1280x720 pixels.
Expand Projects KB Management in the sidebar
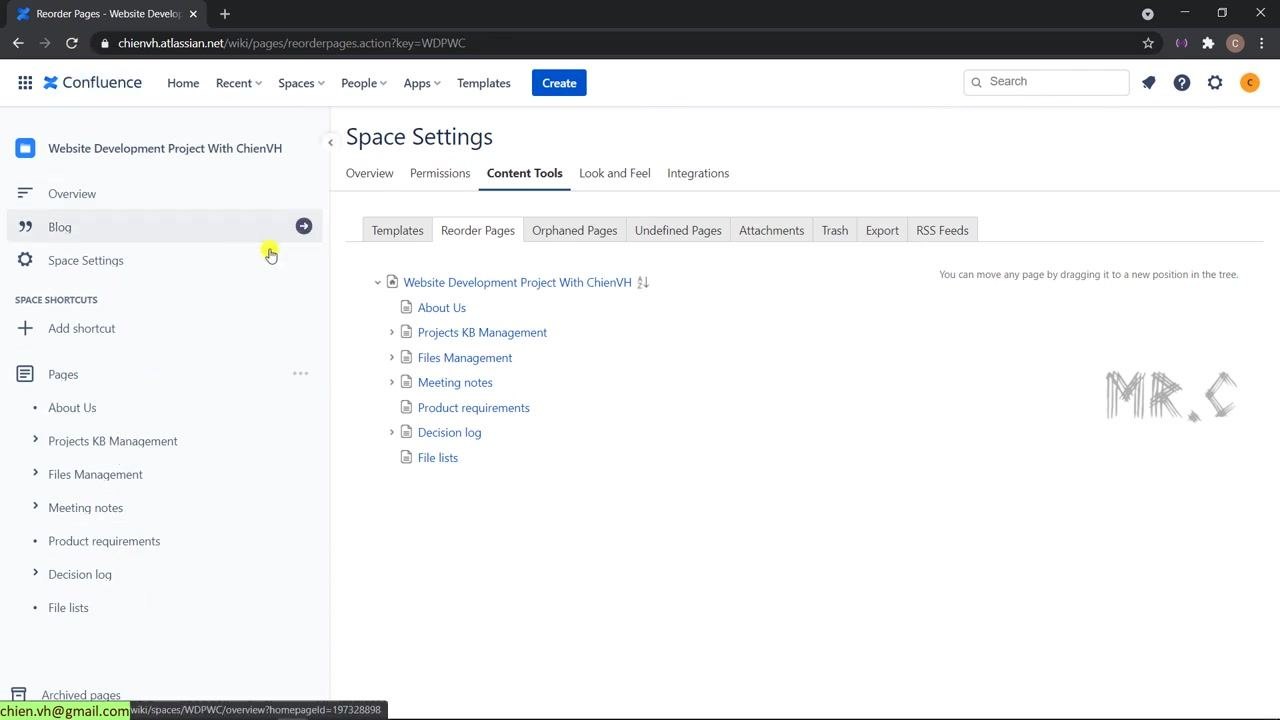tap(35, 439)
